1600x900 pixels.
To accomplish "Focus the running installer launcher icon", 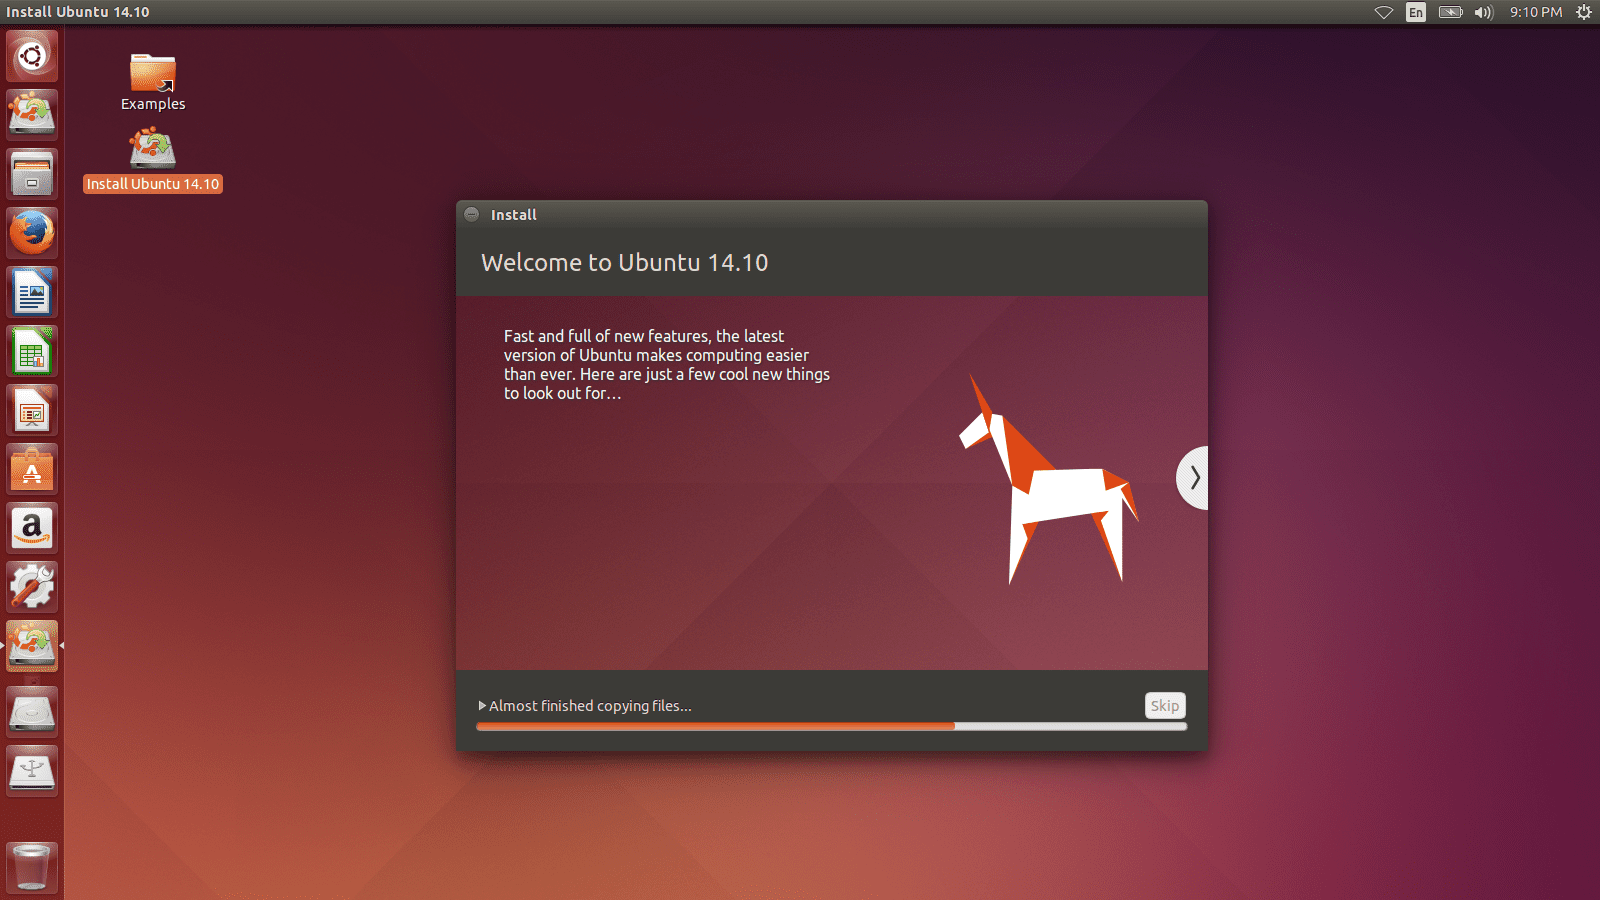I will 32,646.
